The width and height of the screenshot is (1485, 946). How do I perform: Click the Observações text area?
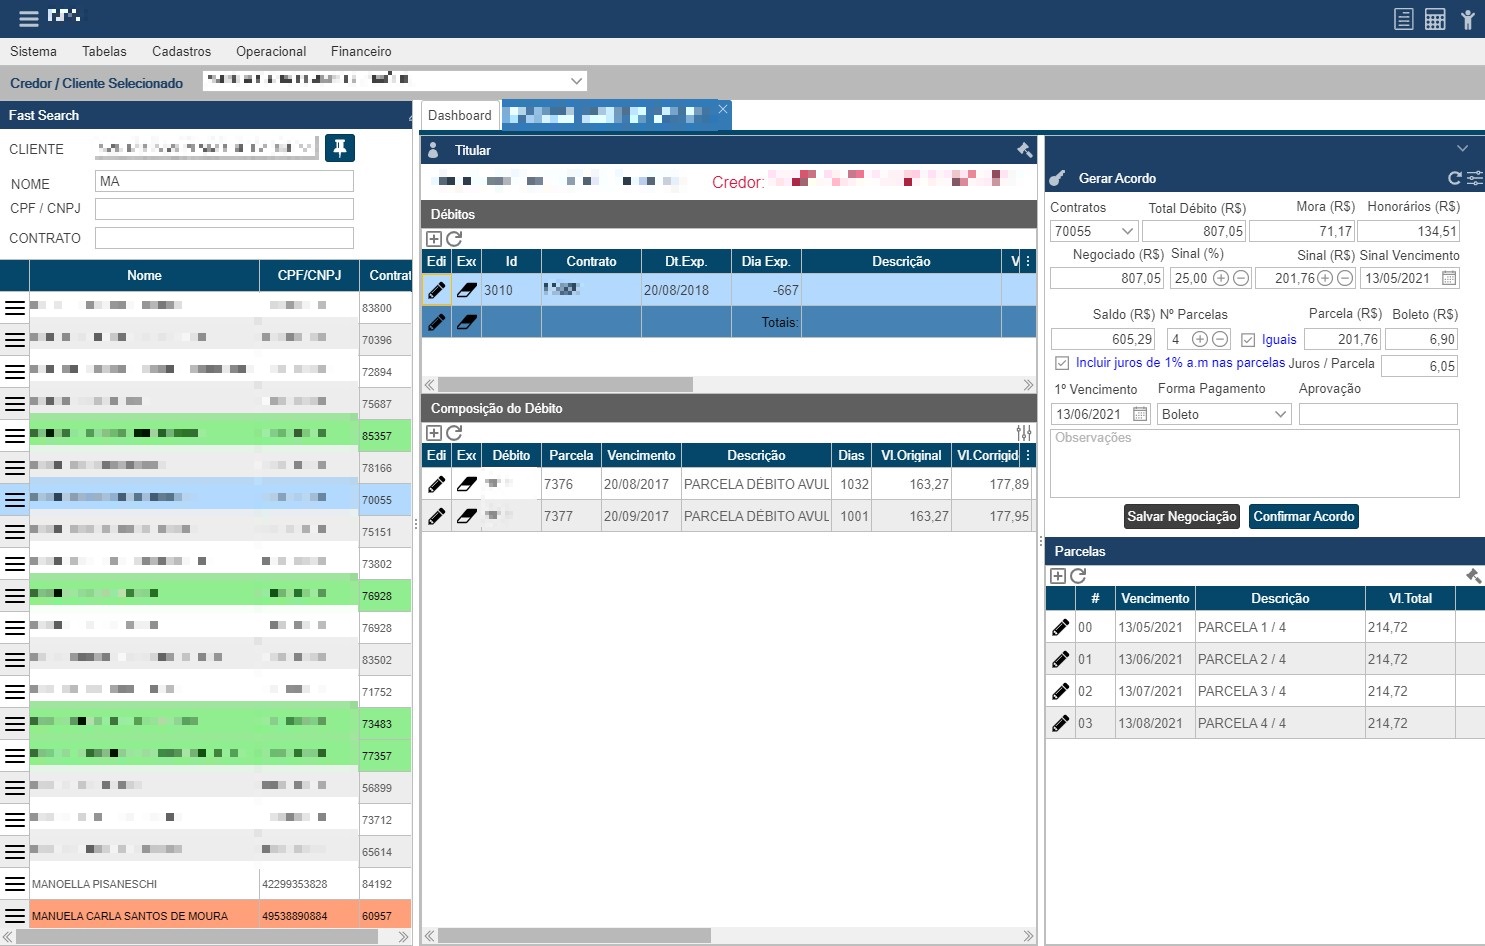(x=1254, y=463)
